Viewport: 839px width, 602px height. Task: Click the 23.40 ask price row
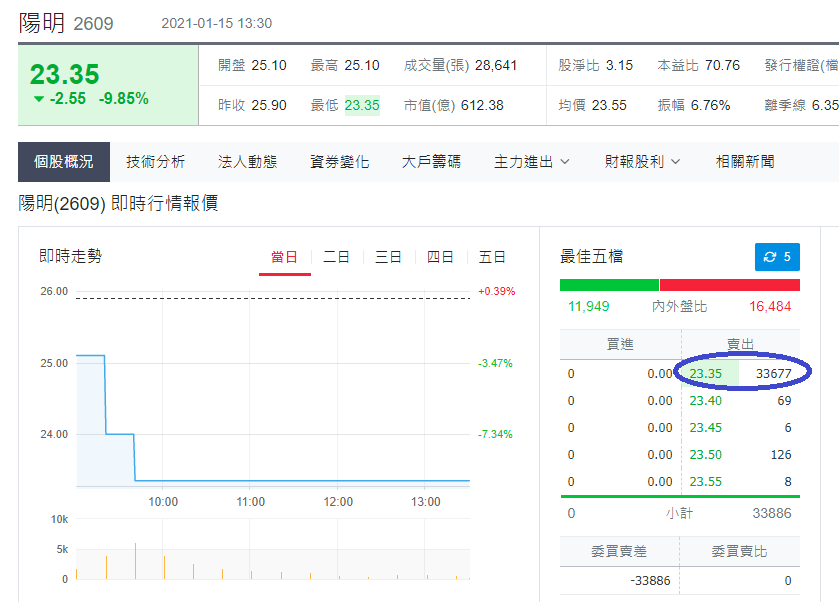[x=741, y=401]
